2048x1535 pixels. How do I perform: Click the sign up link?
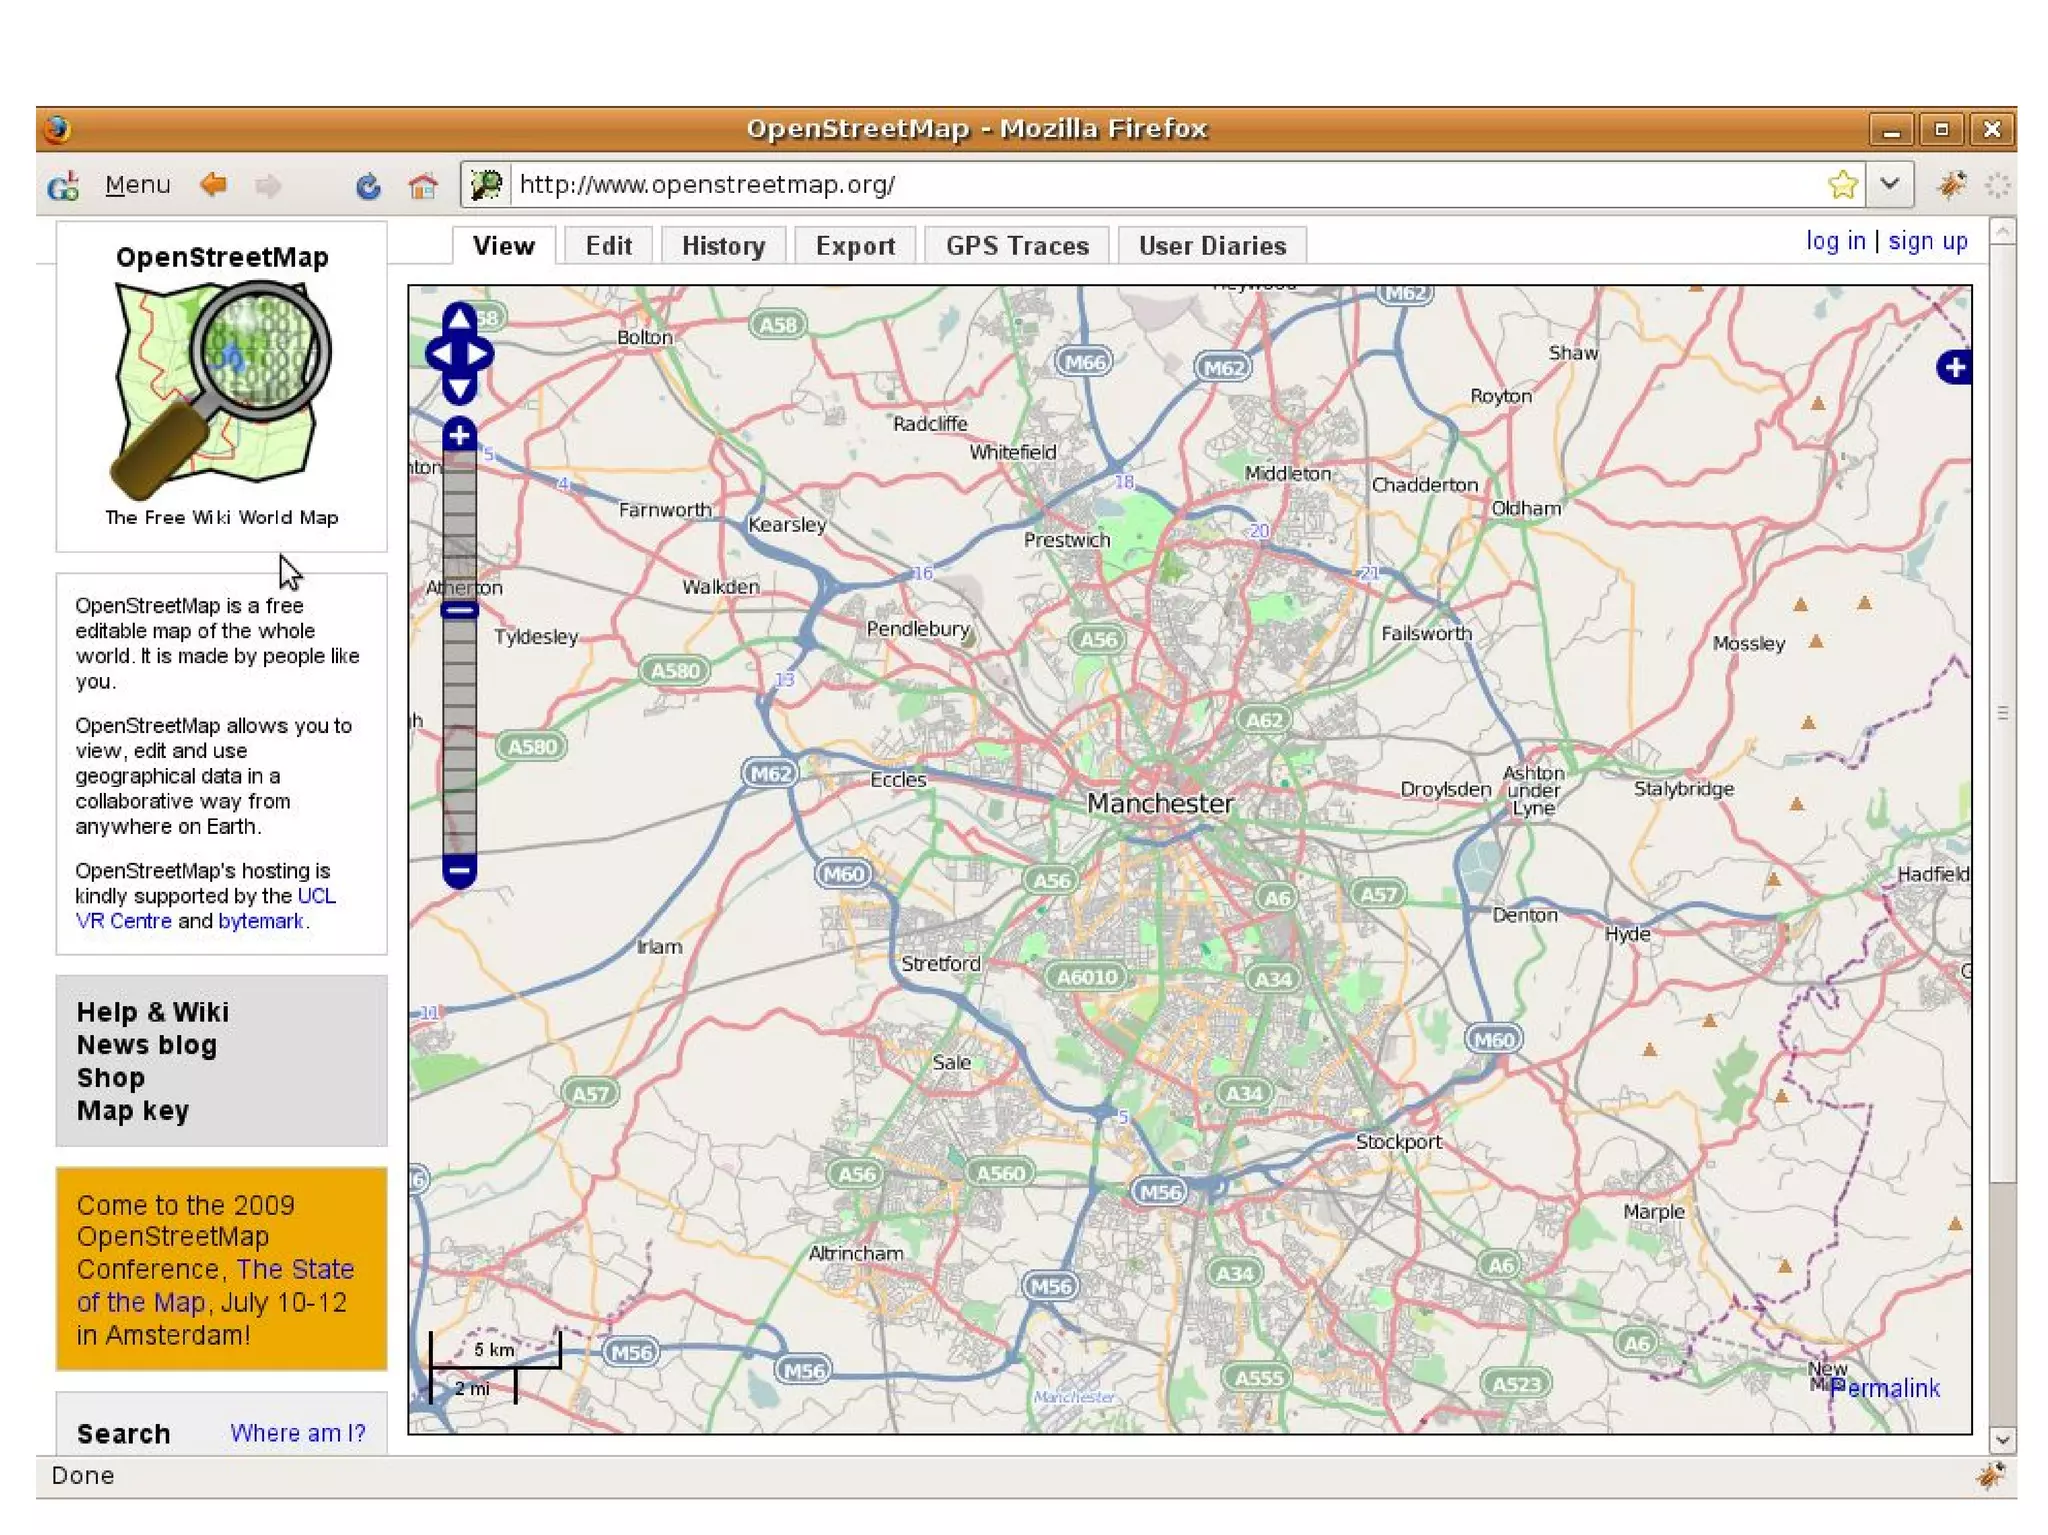1927,241
